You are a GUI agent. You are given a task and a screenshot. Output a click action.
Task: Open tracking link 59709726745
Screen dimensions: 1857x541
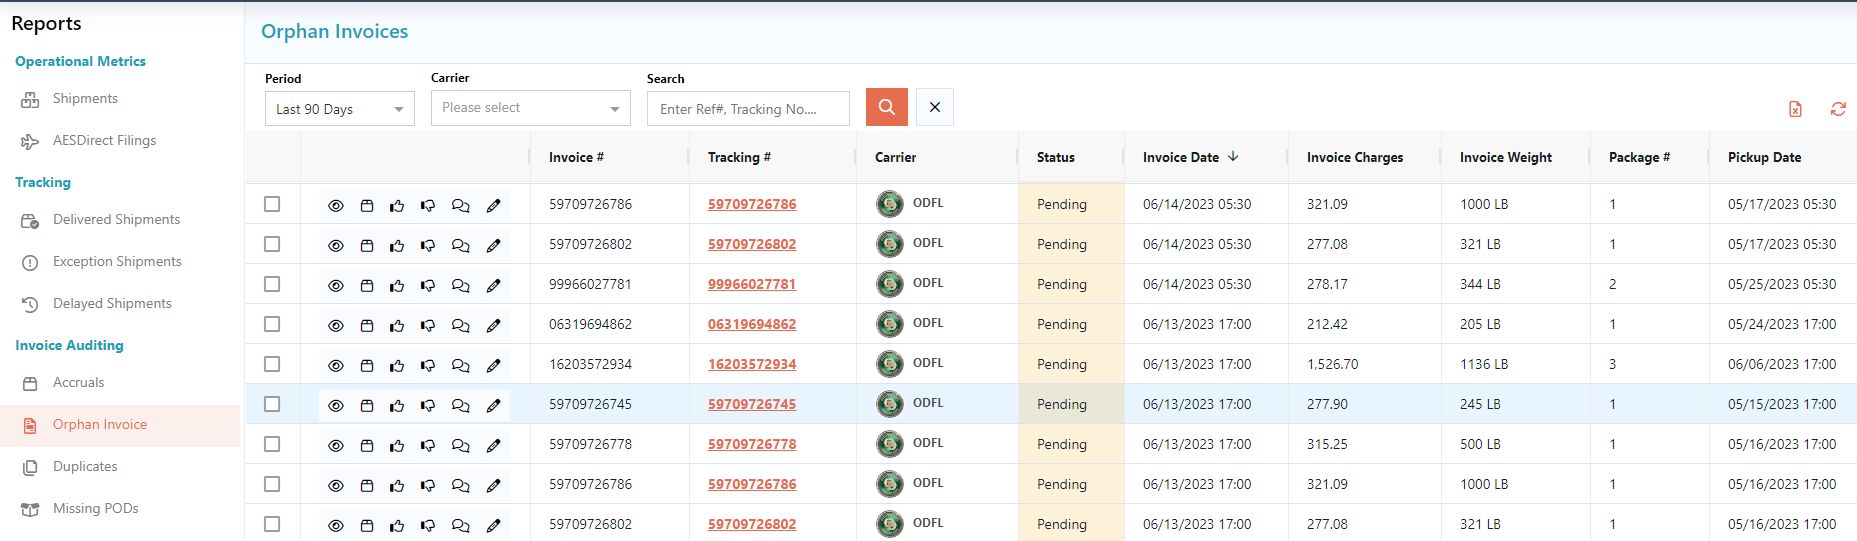(752, 404)
